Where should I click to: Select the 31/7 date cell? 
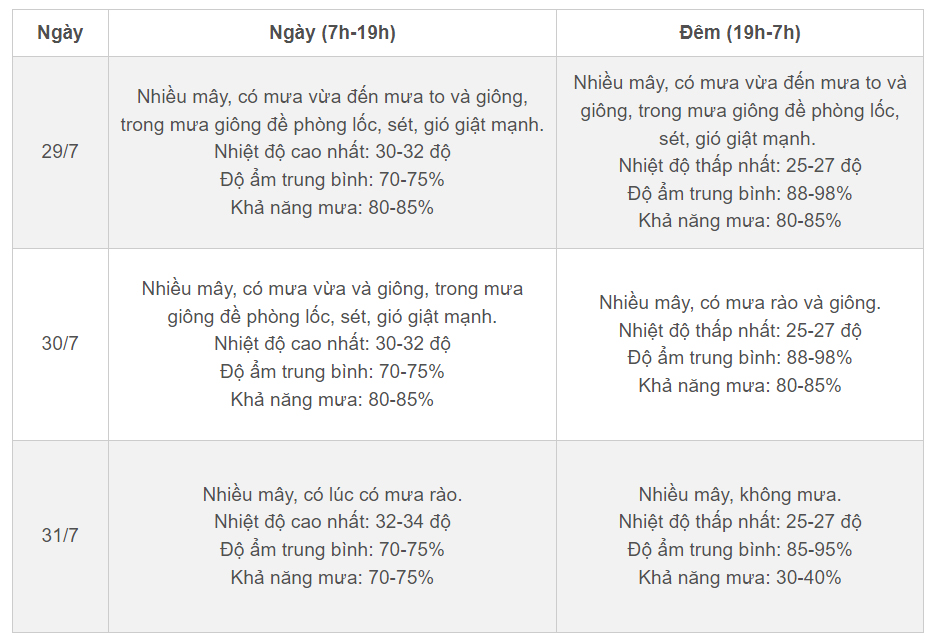pos(60,536)
